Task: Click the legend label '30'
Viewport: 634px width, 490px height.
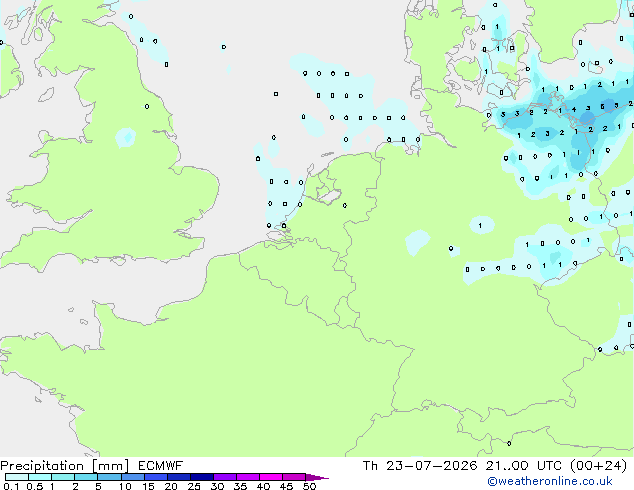Action: click(x=217, y=486)
